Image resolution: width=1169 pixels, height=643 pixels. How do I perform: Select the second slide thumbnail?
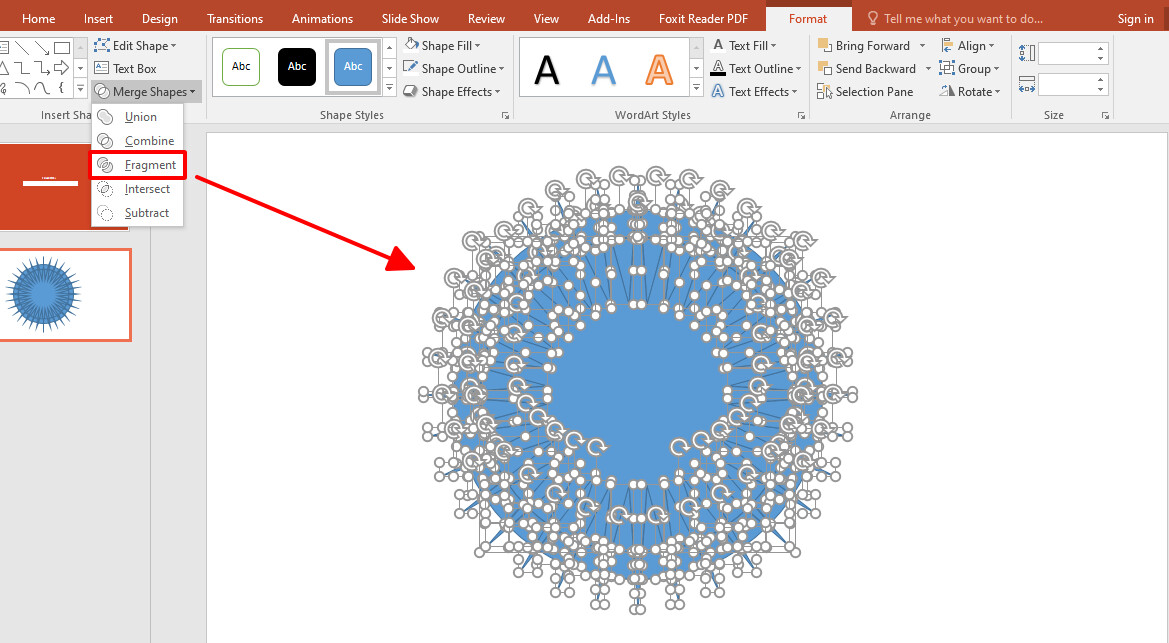(x=65, y=294)
